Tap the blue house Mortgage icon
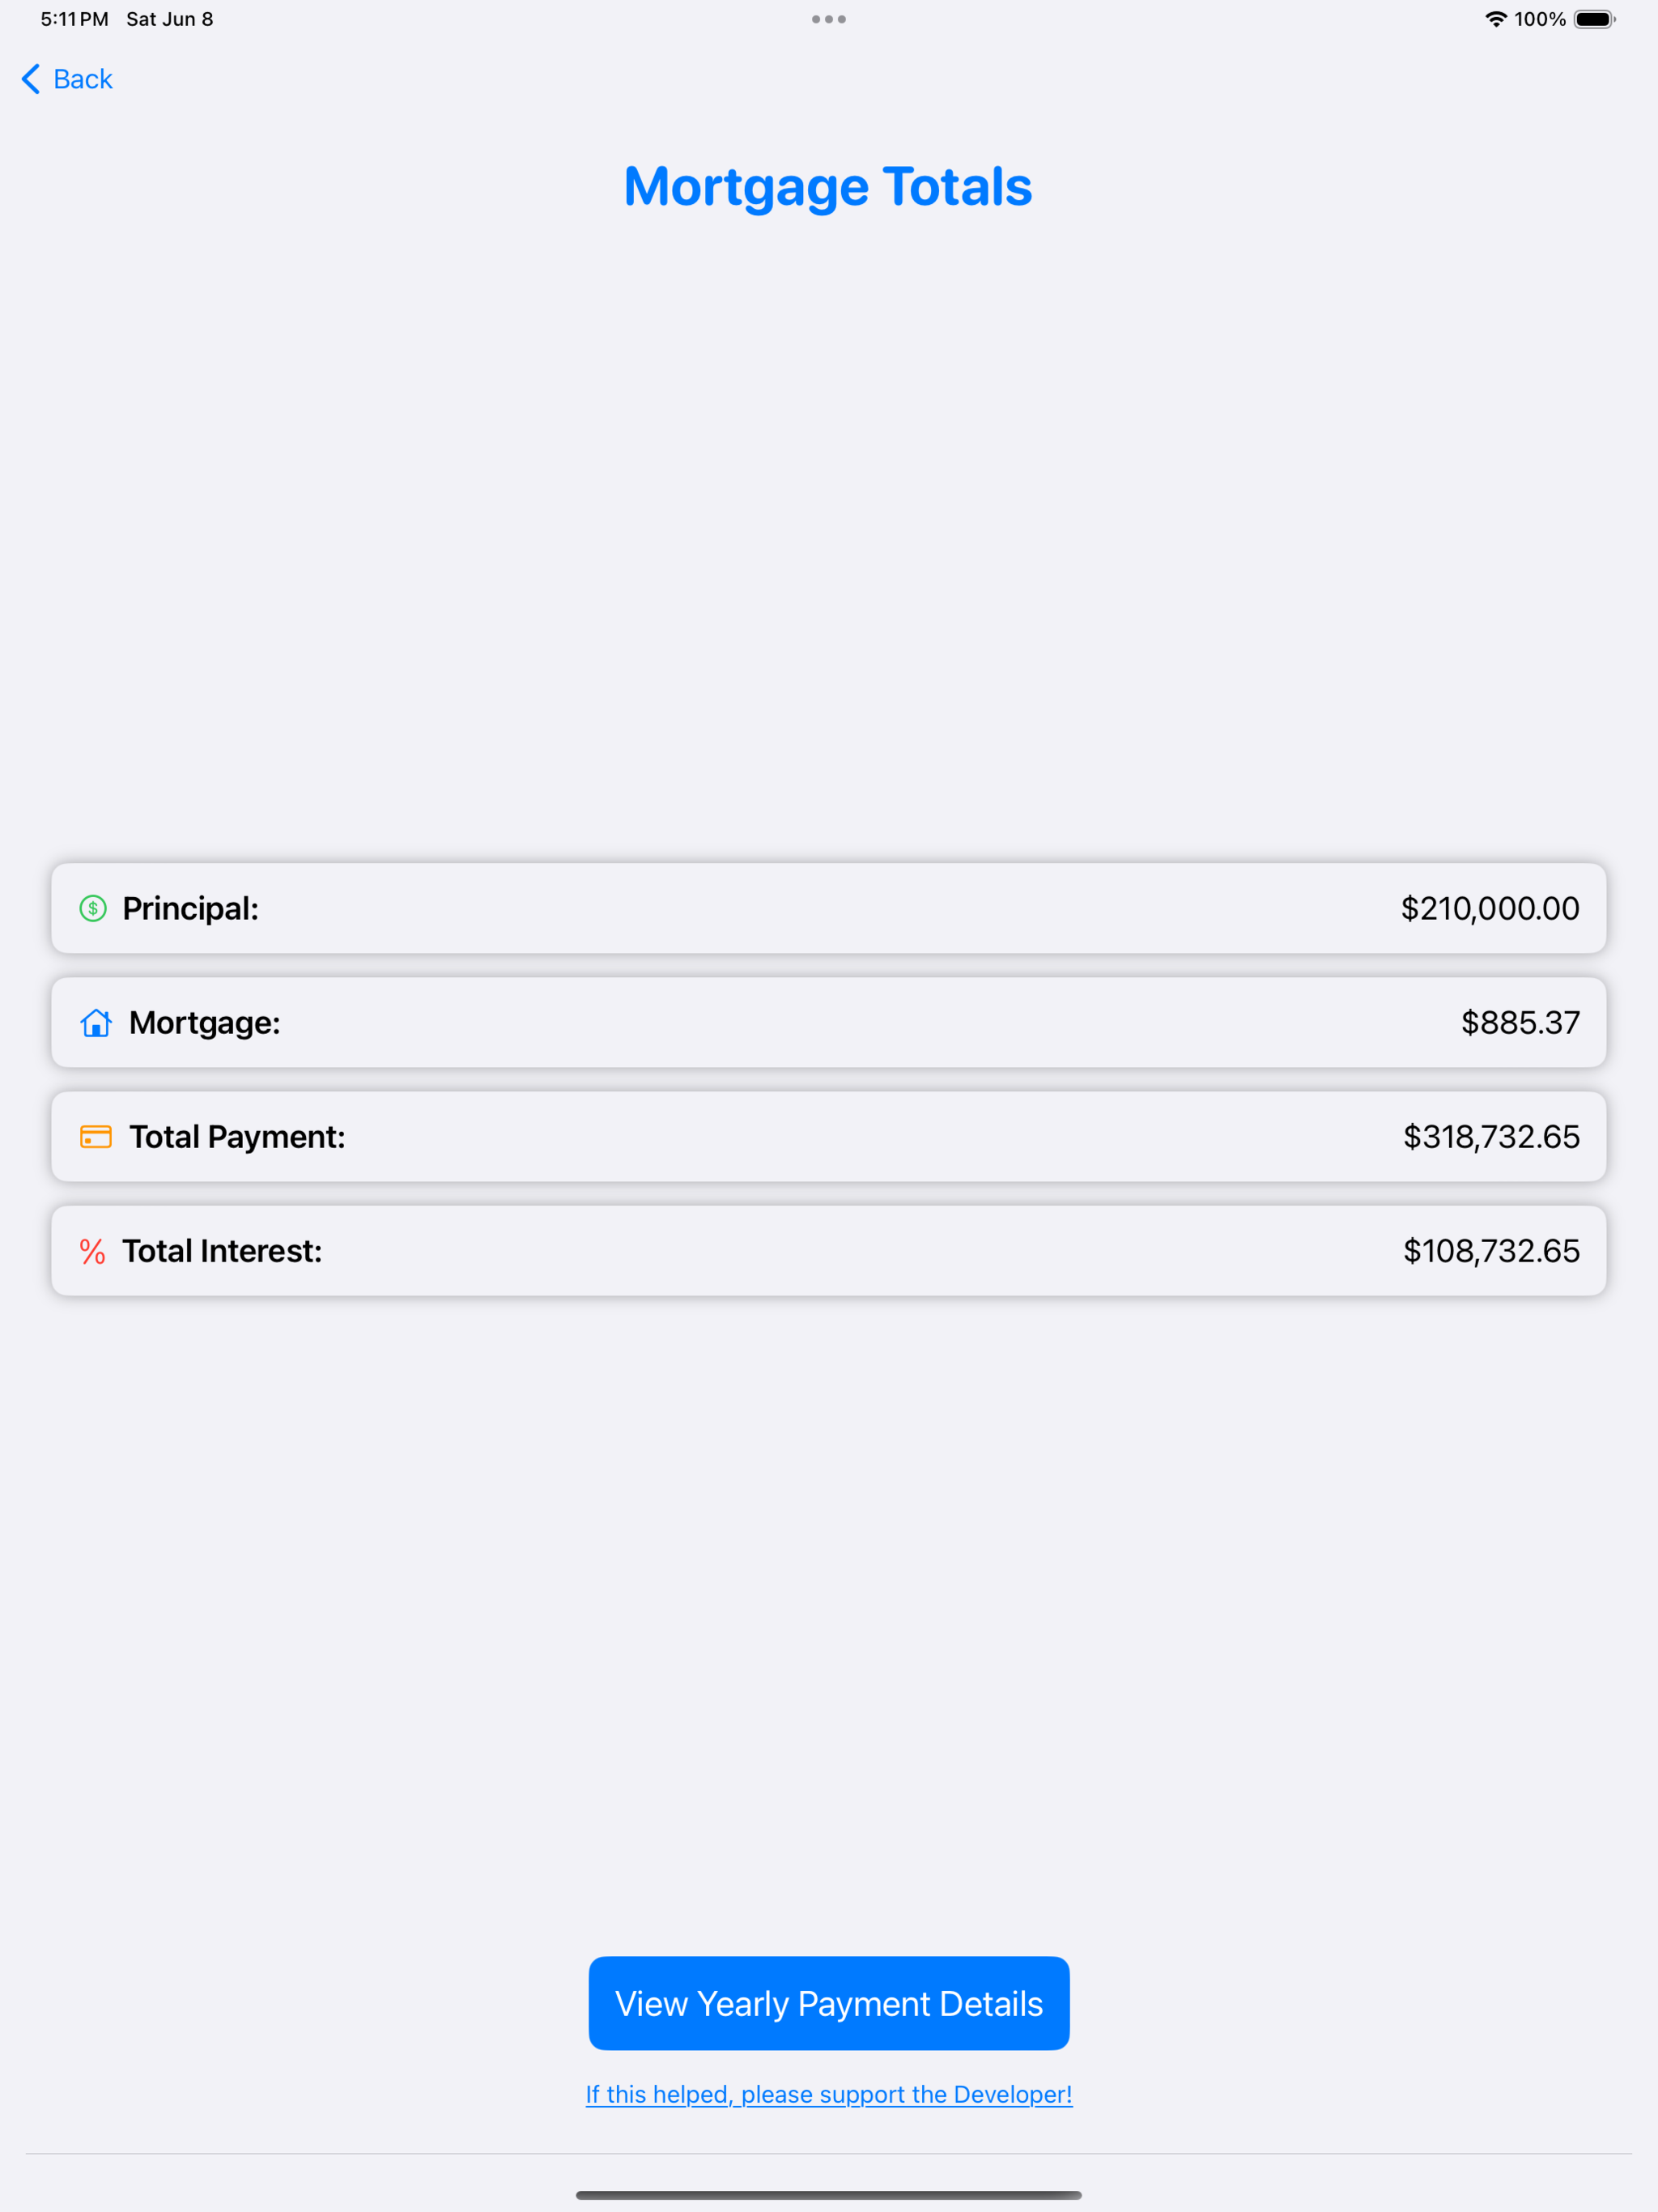 point(96,1022)
